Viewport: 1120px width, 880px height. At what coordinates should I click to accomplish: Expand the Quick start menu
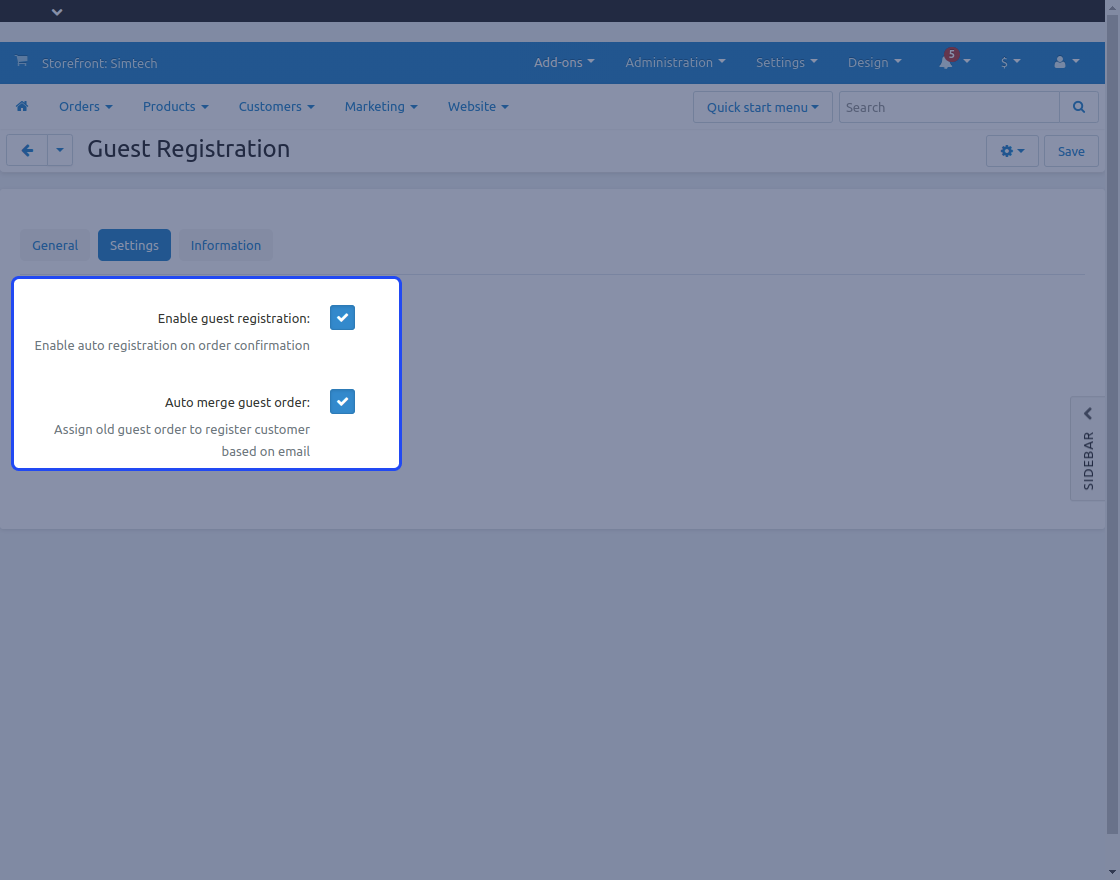point(763,107)
